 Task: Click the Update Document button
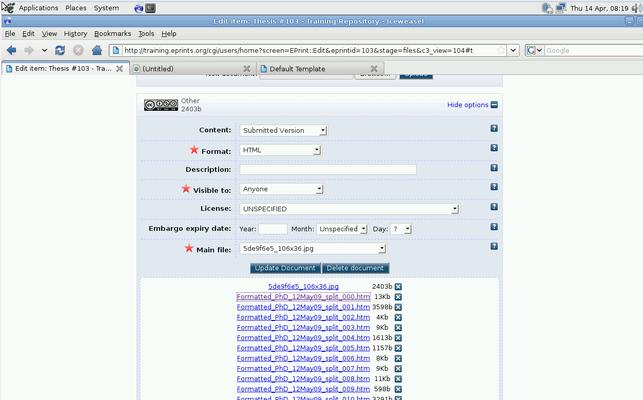(285, 268)
